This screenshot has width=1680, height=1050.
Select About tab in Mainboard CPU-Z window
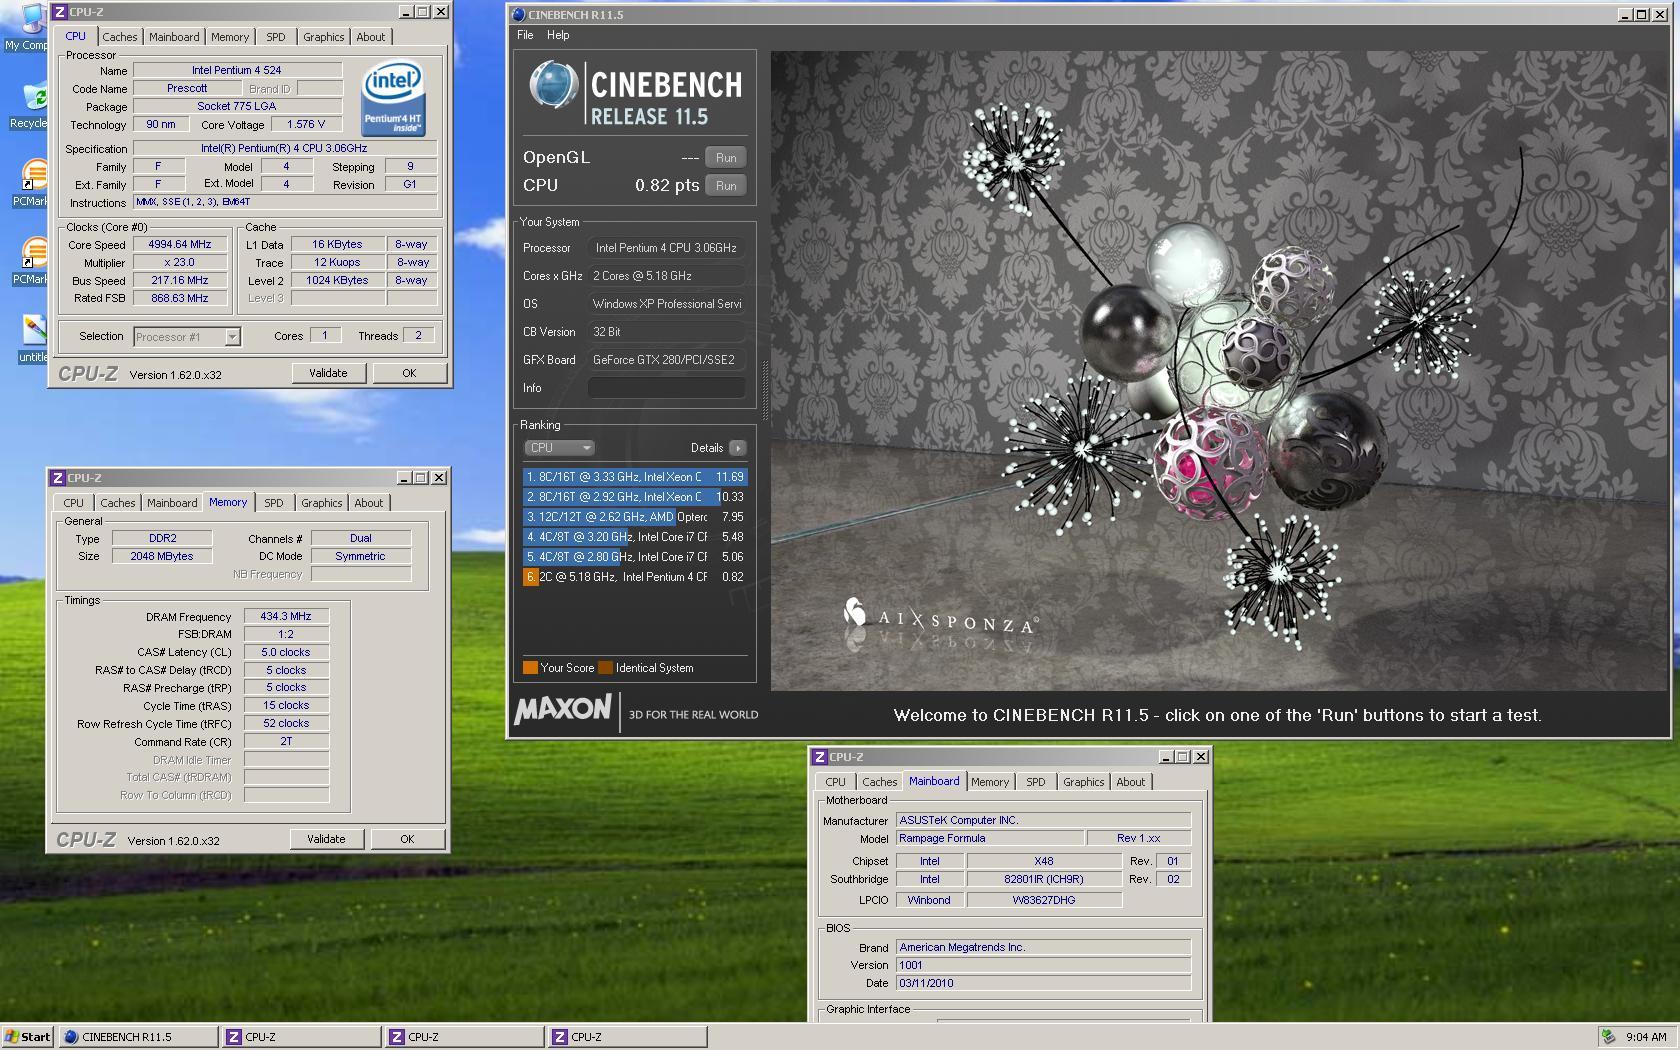point(1131,782)
